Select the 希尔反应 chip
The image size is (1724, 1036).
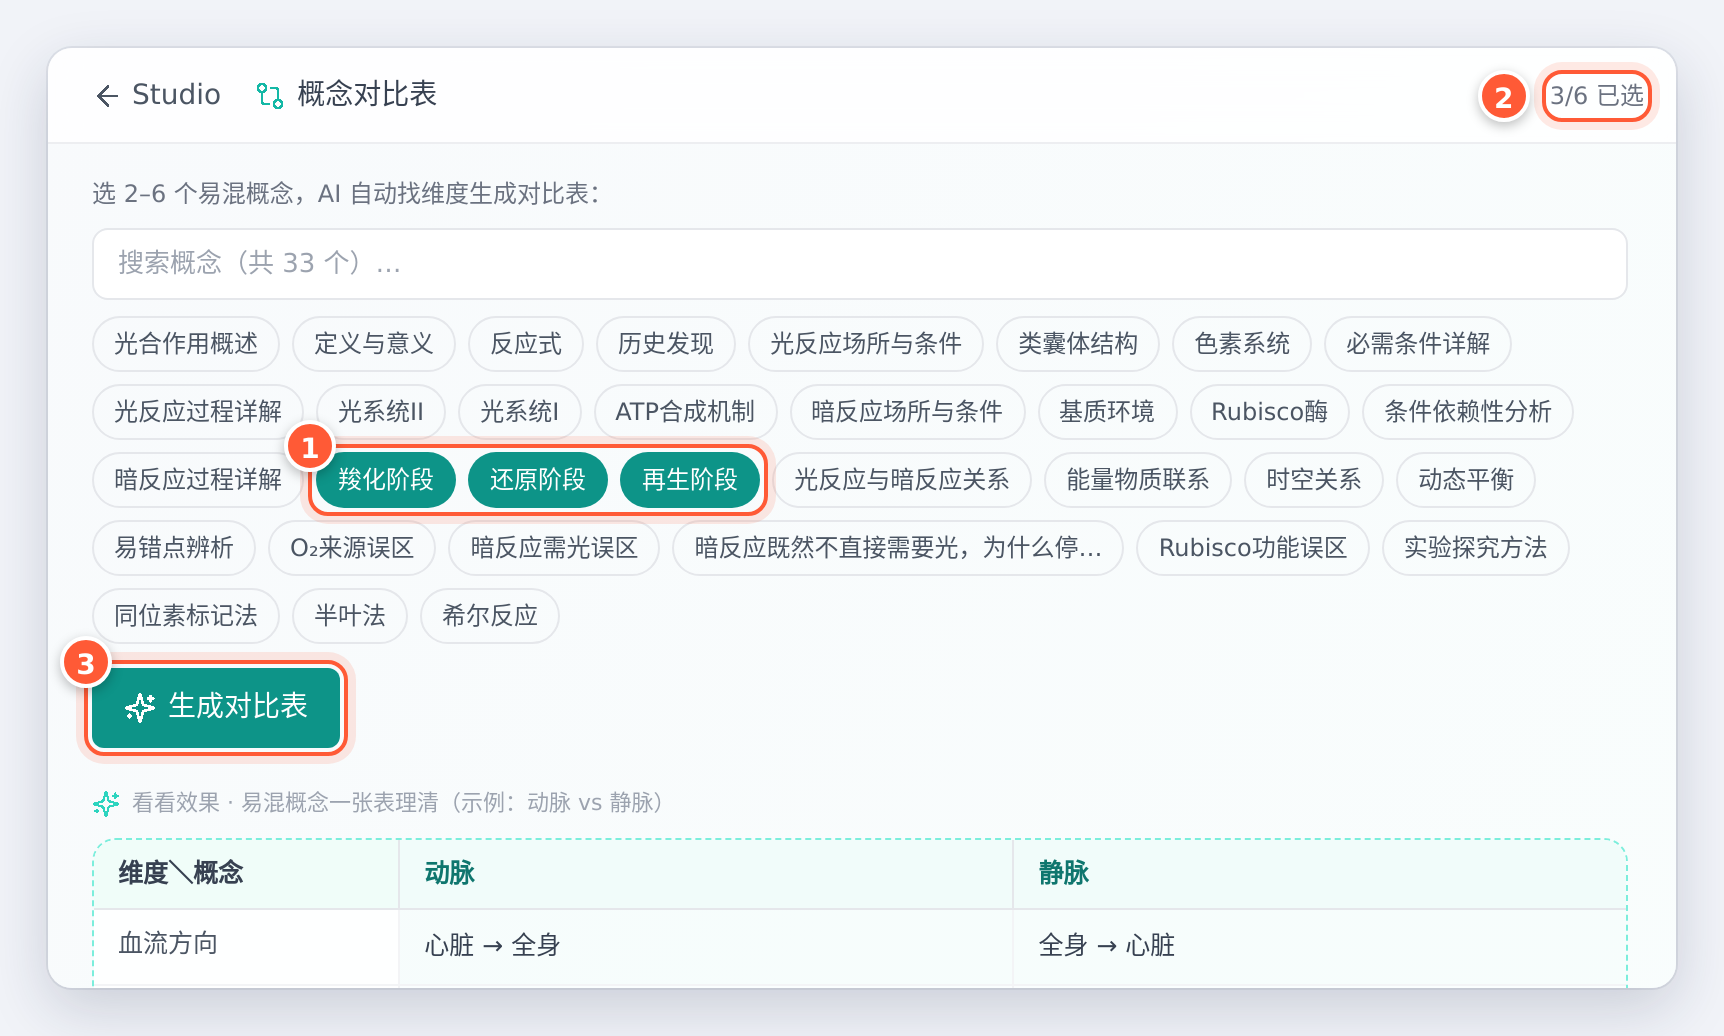490,616
